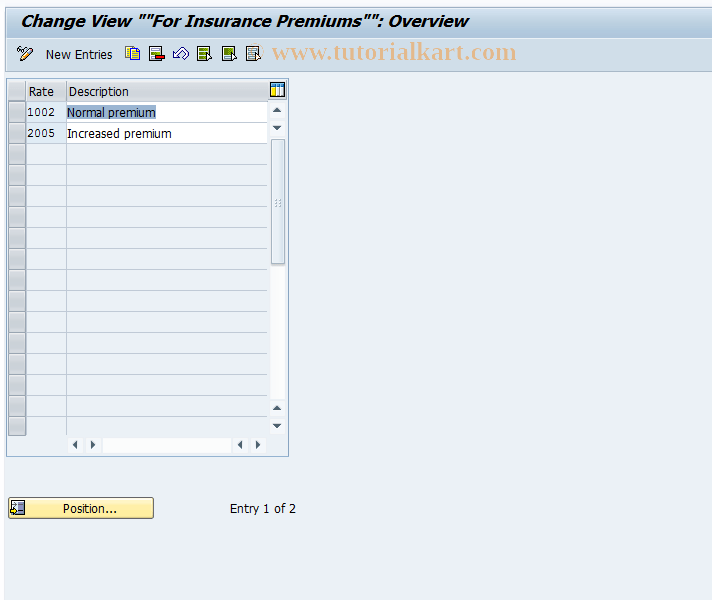Click the horizontal scrollbar track
This screenshot has width=712, height=600.
[x=167, y=445]
